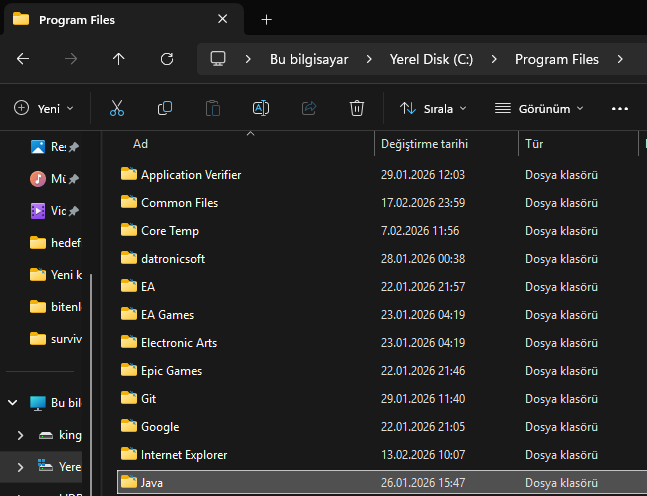Go up one folder level
The height and width of the screenshot is (496, 647).
point(118,59)
